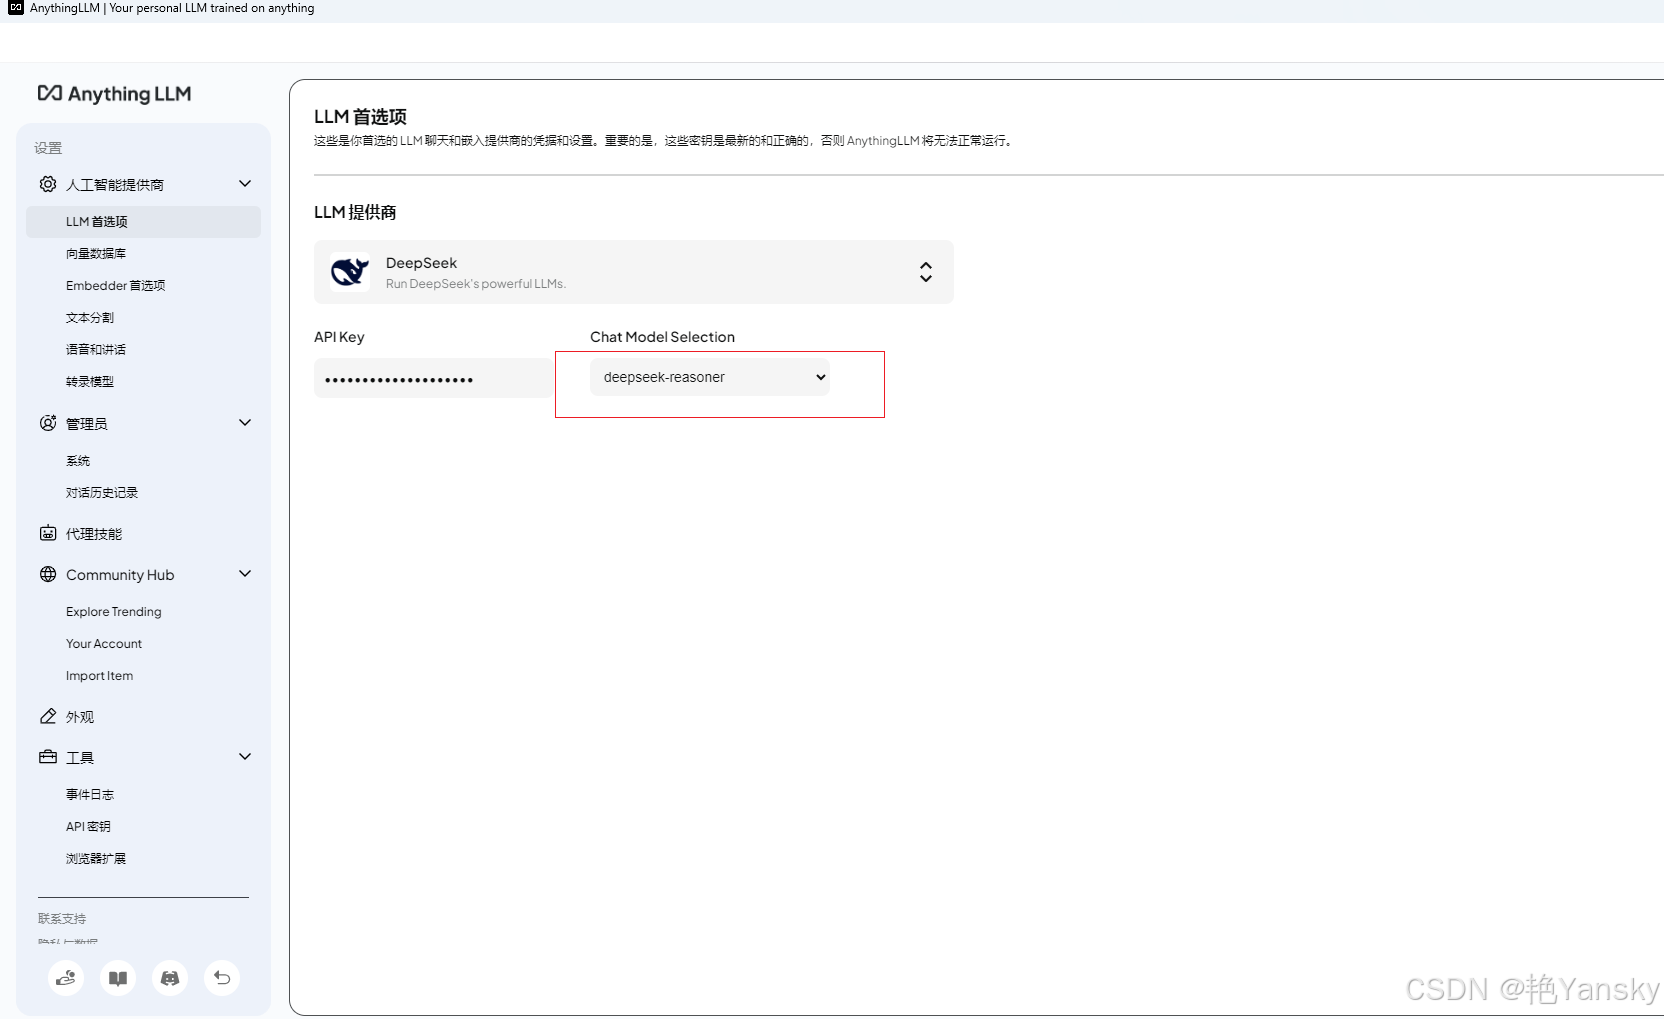Click the Anything LLM logo
This screenshot has width=1664, height=1019.
coord(113,93)
